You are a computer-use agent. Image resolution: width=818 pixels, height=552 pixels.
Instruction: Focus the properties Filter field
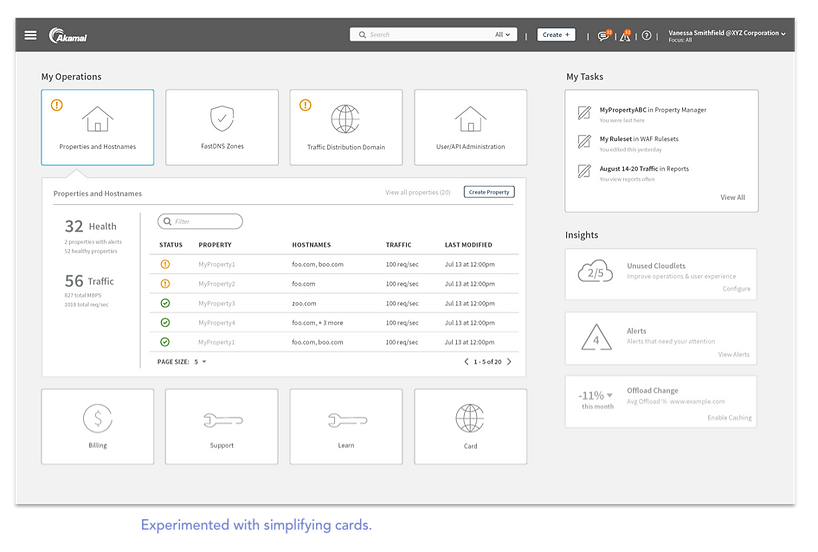click(x=200, y=221)
